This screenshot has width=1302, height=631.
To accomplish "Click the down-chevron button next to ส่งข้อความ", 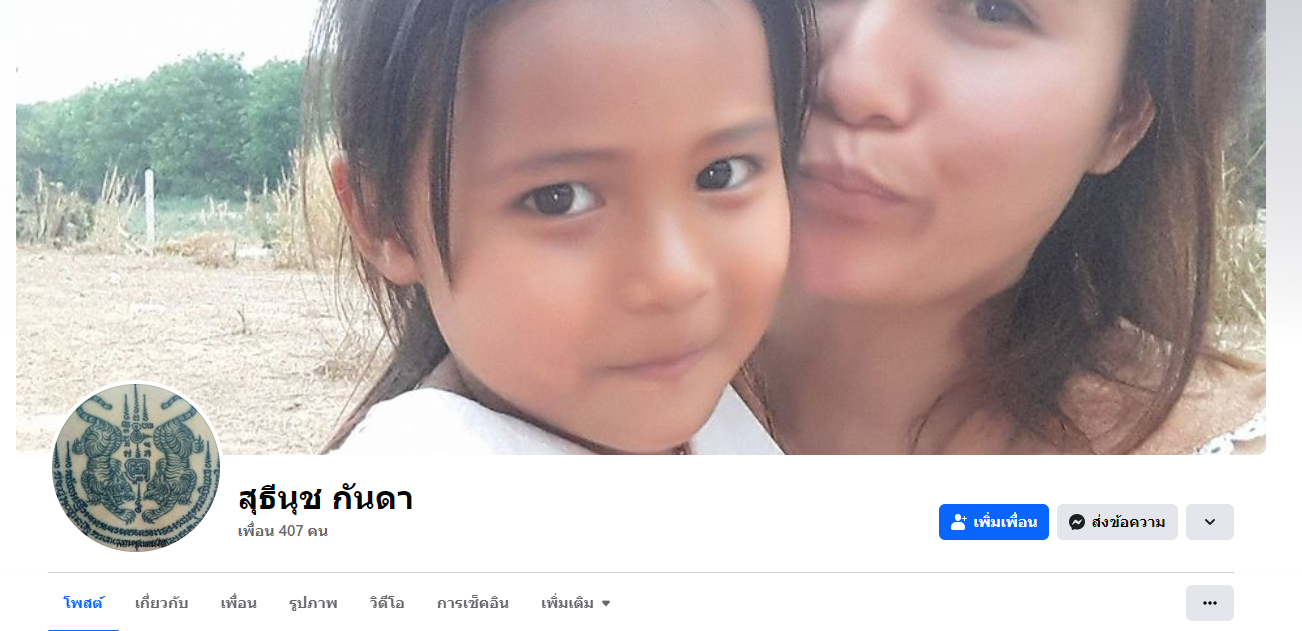I will pos(1210,522).
